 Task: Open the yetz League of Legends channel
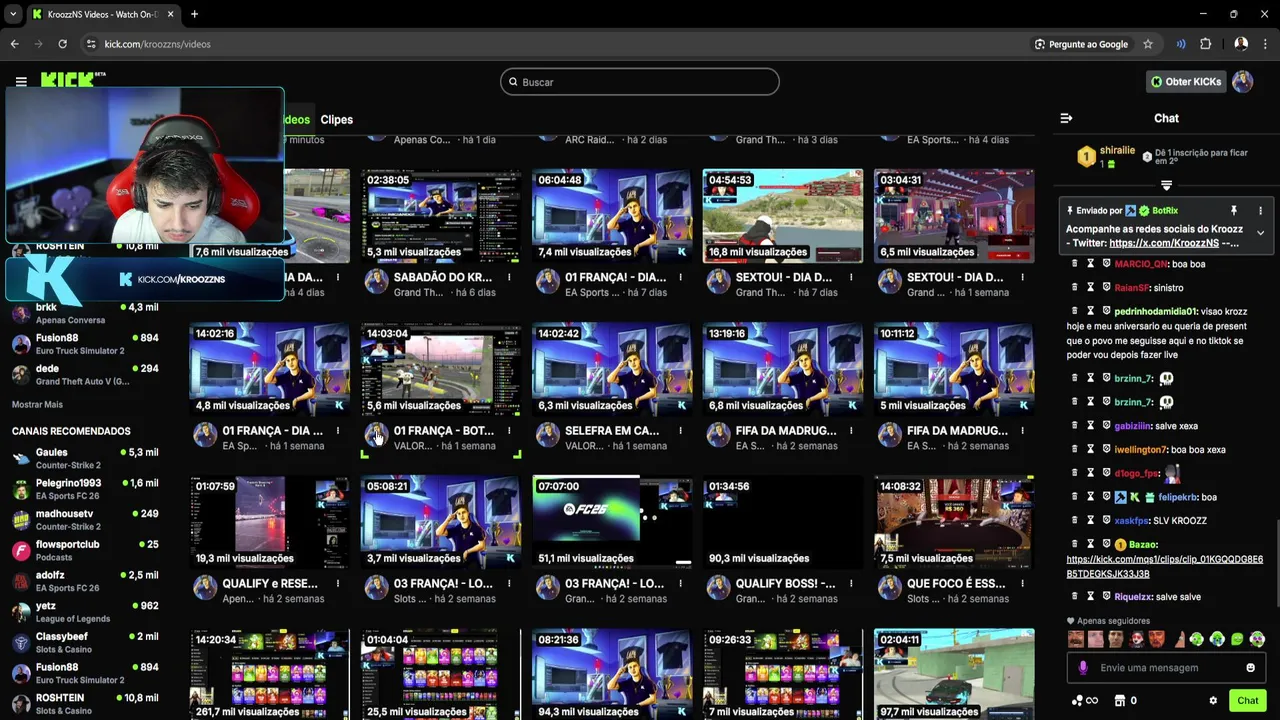85,612
